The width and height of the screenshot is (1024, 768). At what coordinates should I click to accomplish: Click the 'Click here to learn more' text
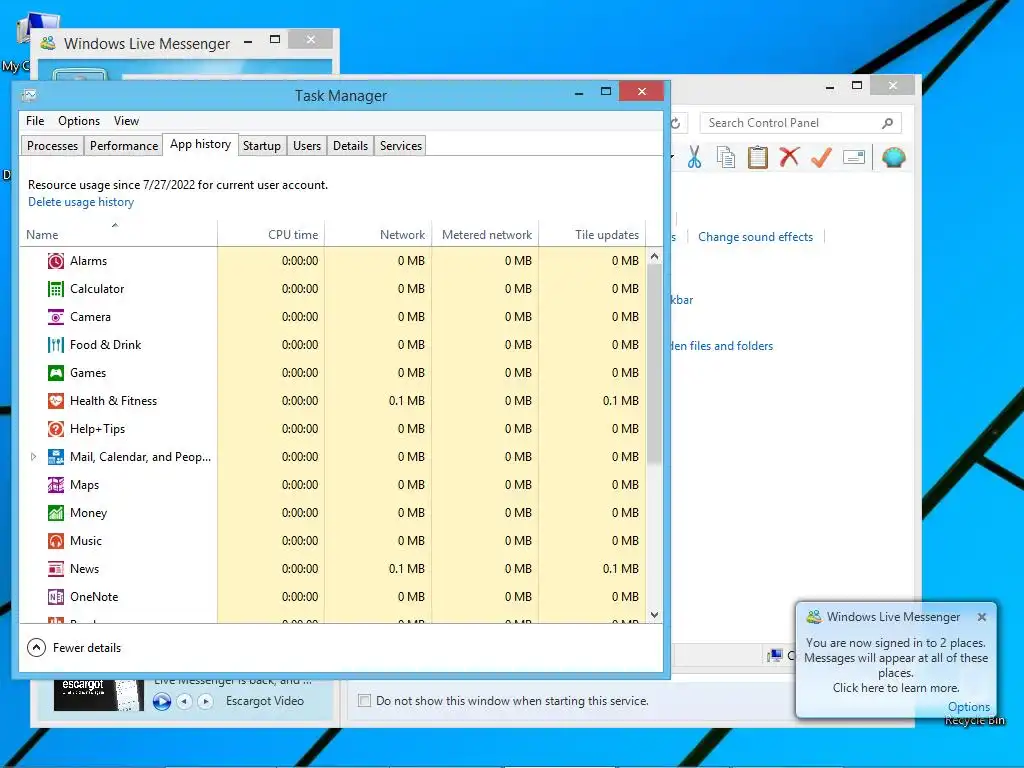(896, 688)
